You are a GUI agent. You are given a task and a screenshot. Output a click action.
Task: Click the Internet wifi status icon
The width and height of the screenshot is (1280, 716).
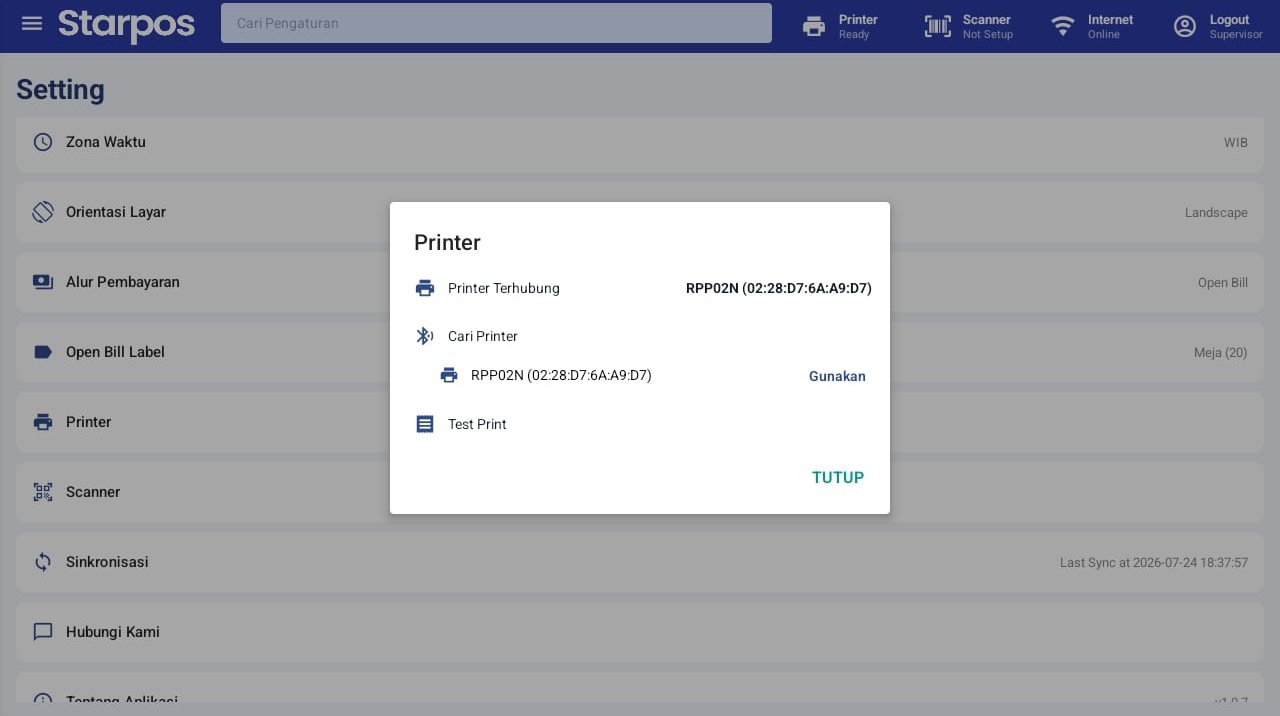click(x=1063, y=26)
